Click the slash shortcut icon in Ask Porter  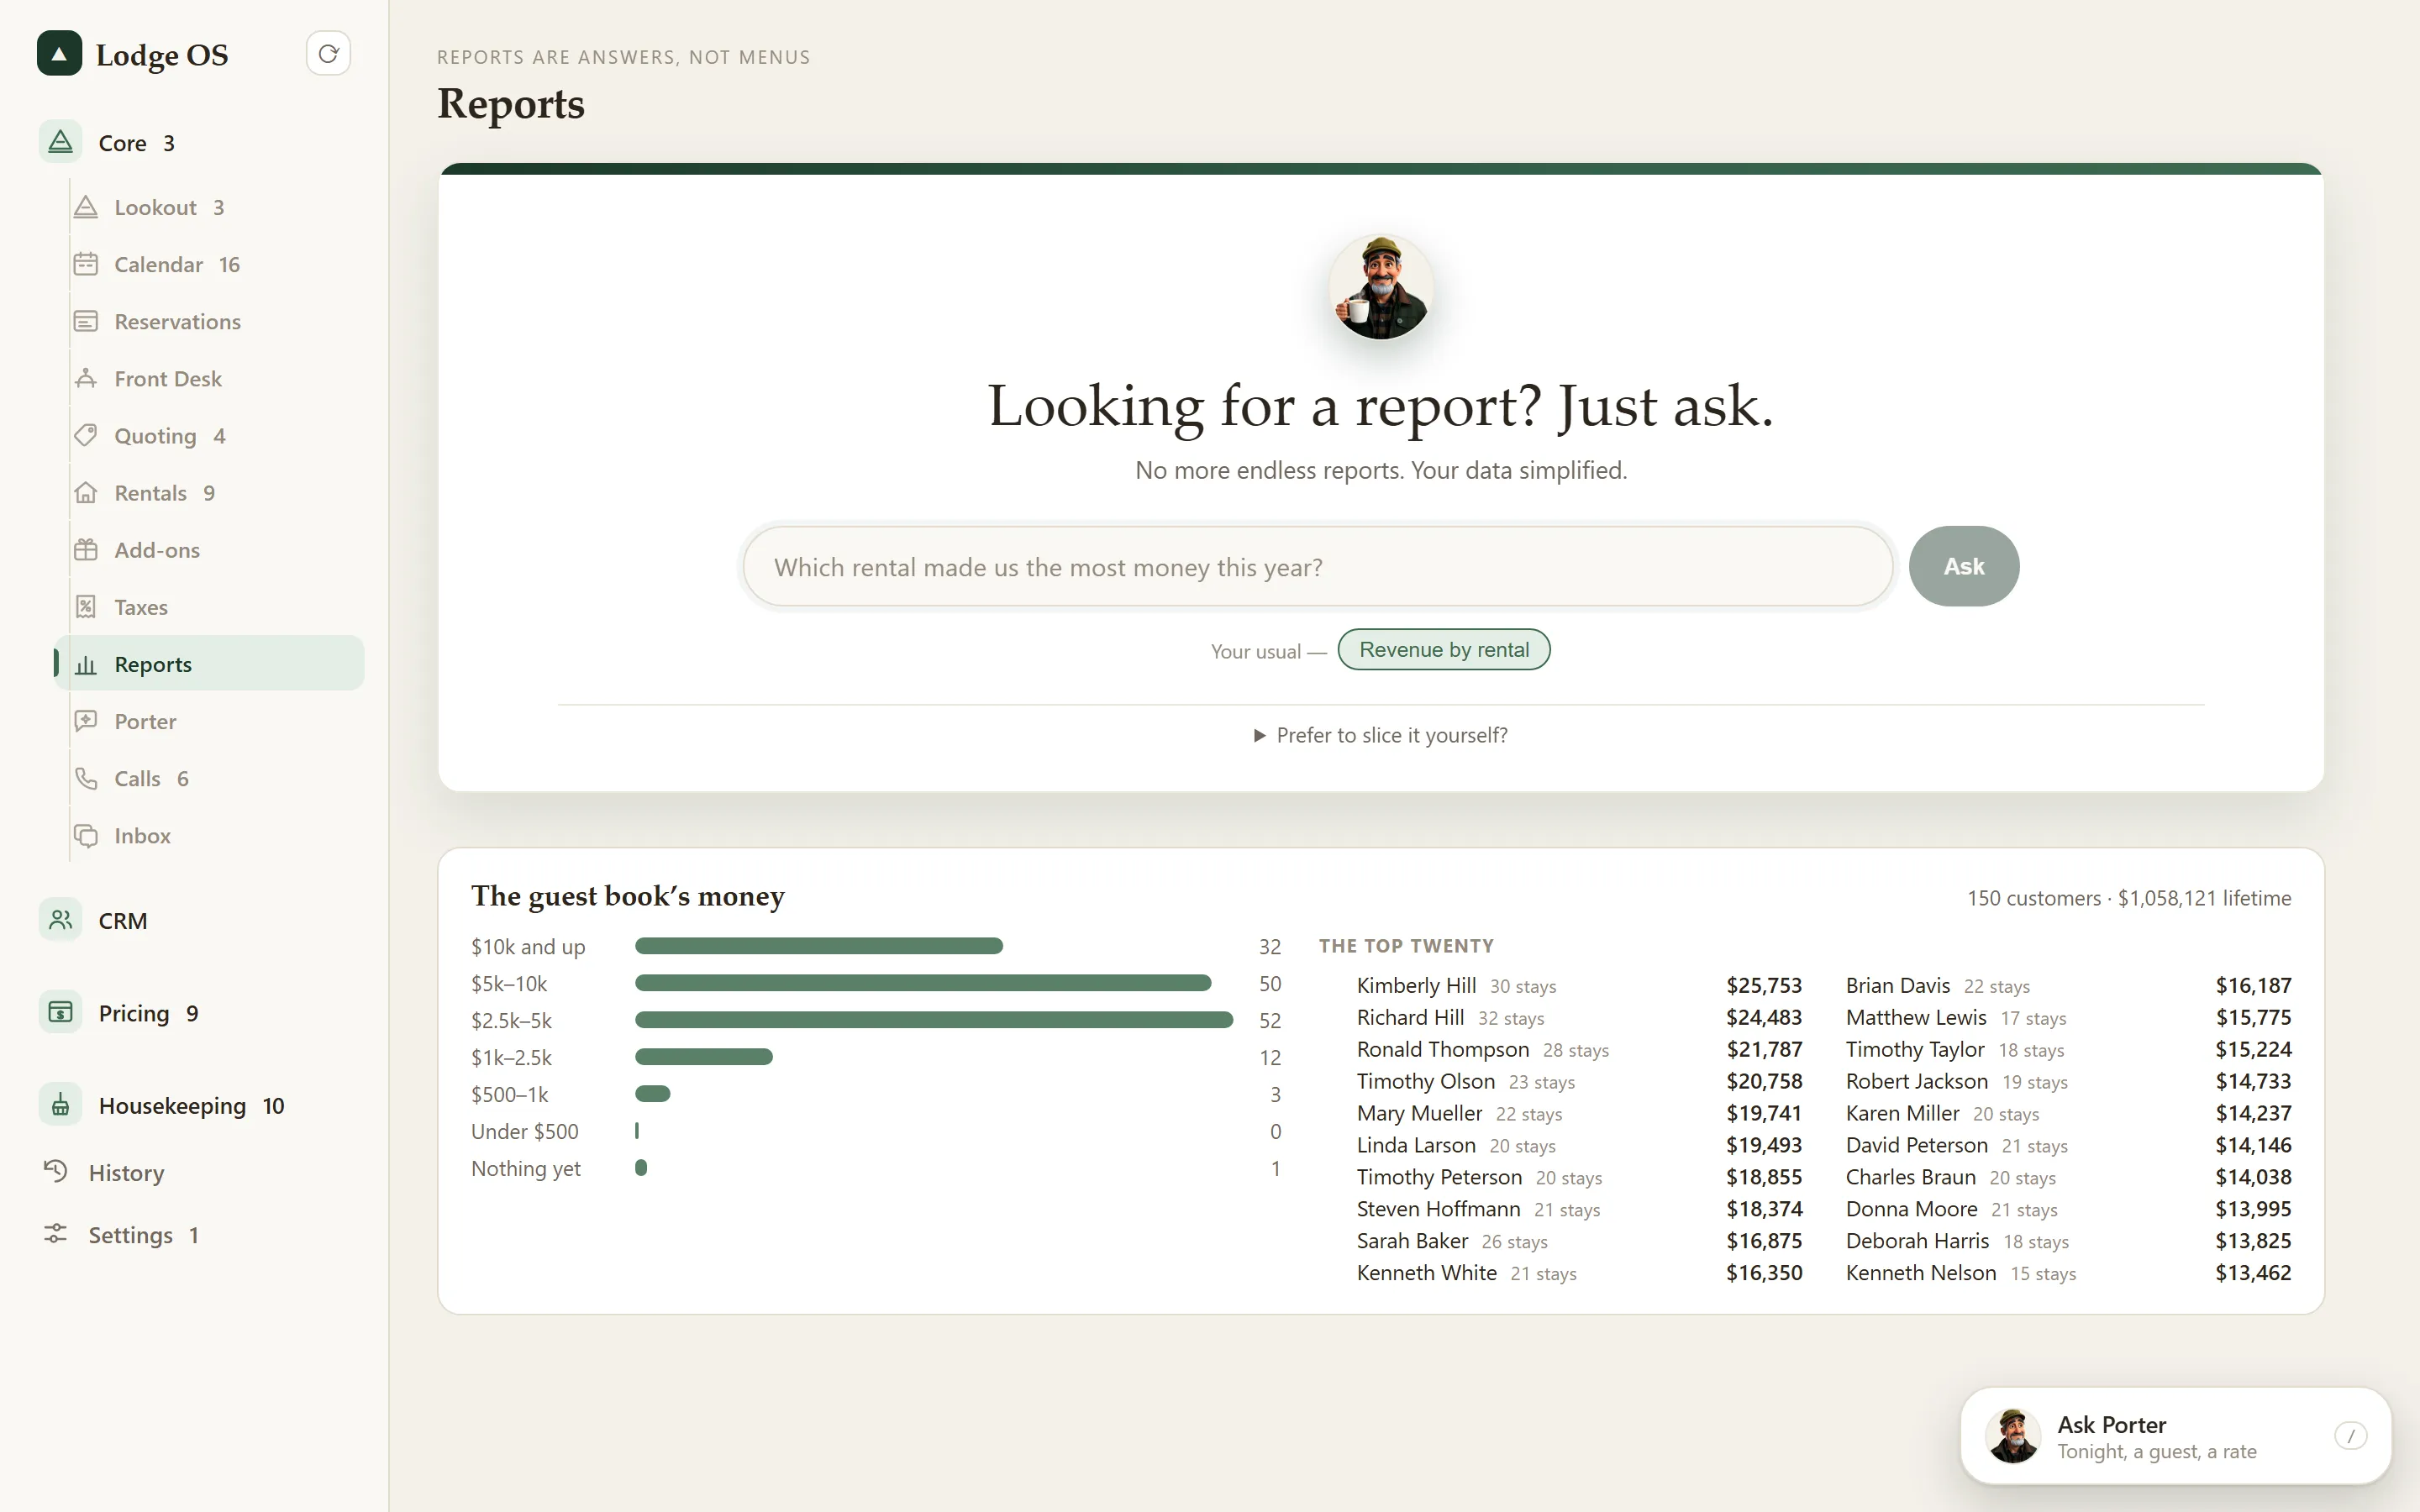coord(2350,1436)
